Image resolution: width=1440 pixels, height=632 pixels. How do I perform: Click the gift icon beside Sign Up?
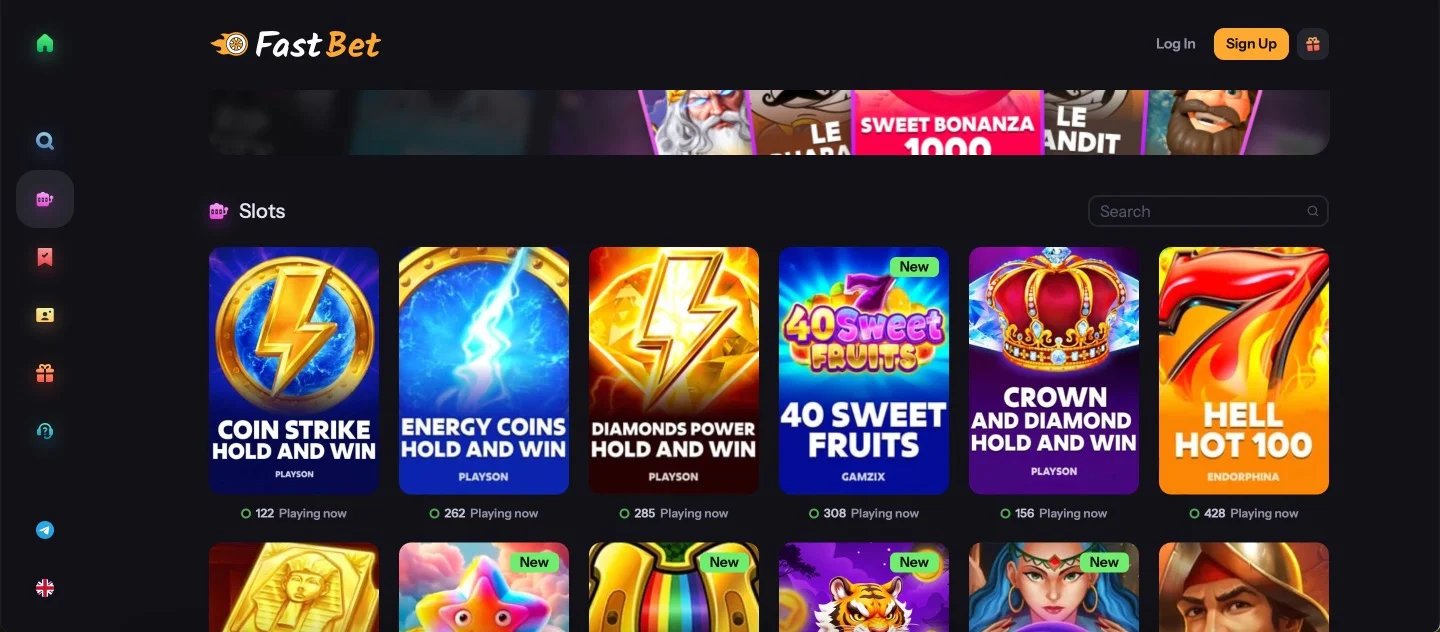pos(1313,44)
